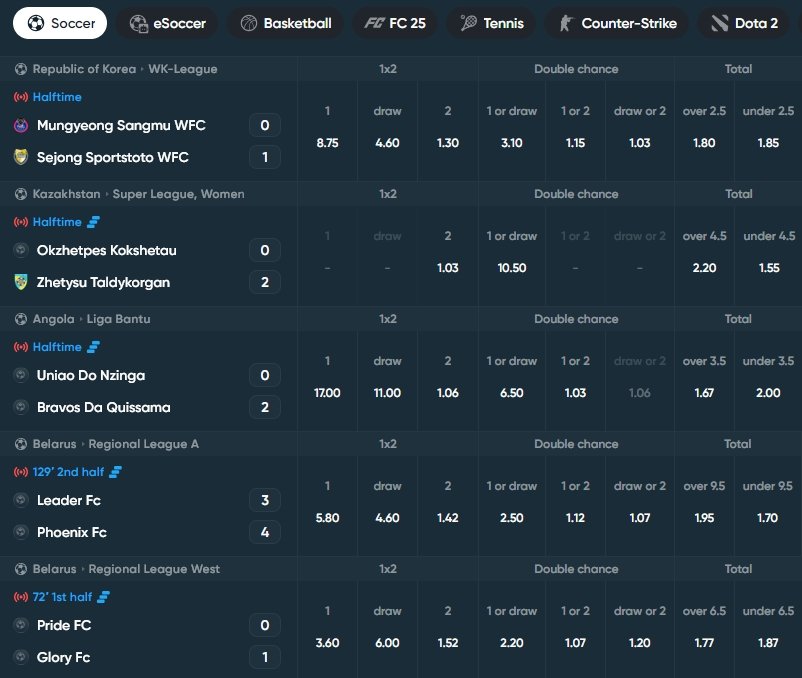The height and width of the screenshot is (678, 802).
Task: Choose Bravos Da Quissama win at 1.06
Action: 447,391
